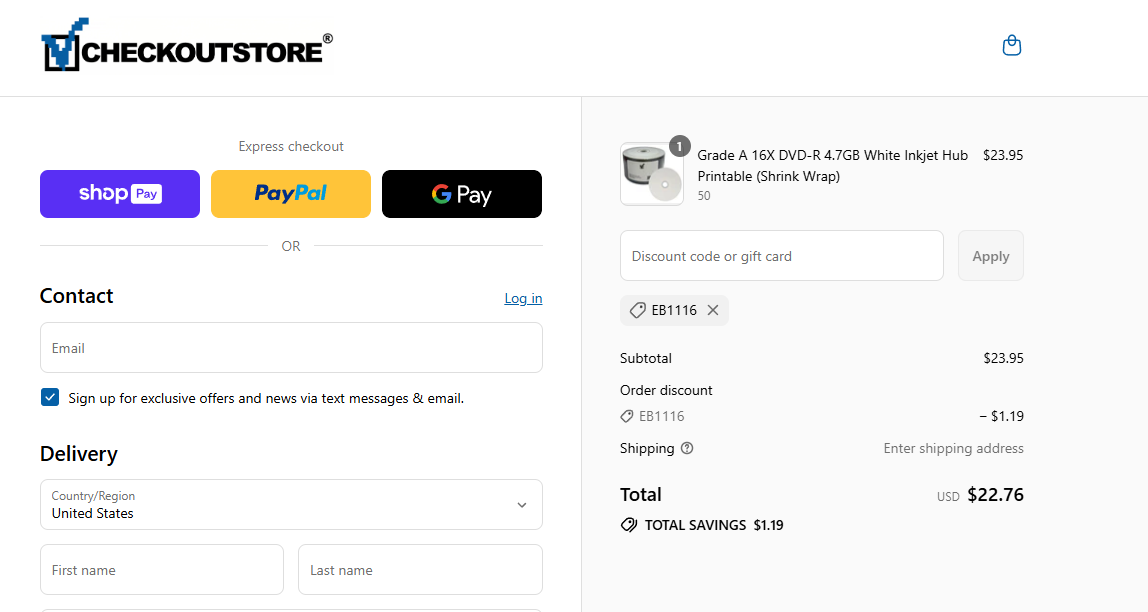Viewport: 1148px width, 612px height.
Task: Click the chevron on the United States selector
Action: [521, 505]
